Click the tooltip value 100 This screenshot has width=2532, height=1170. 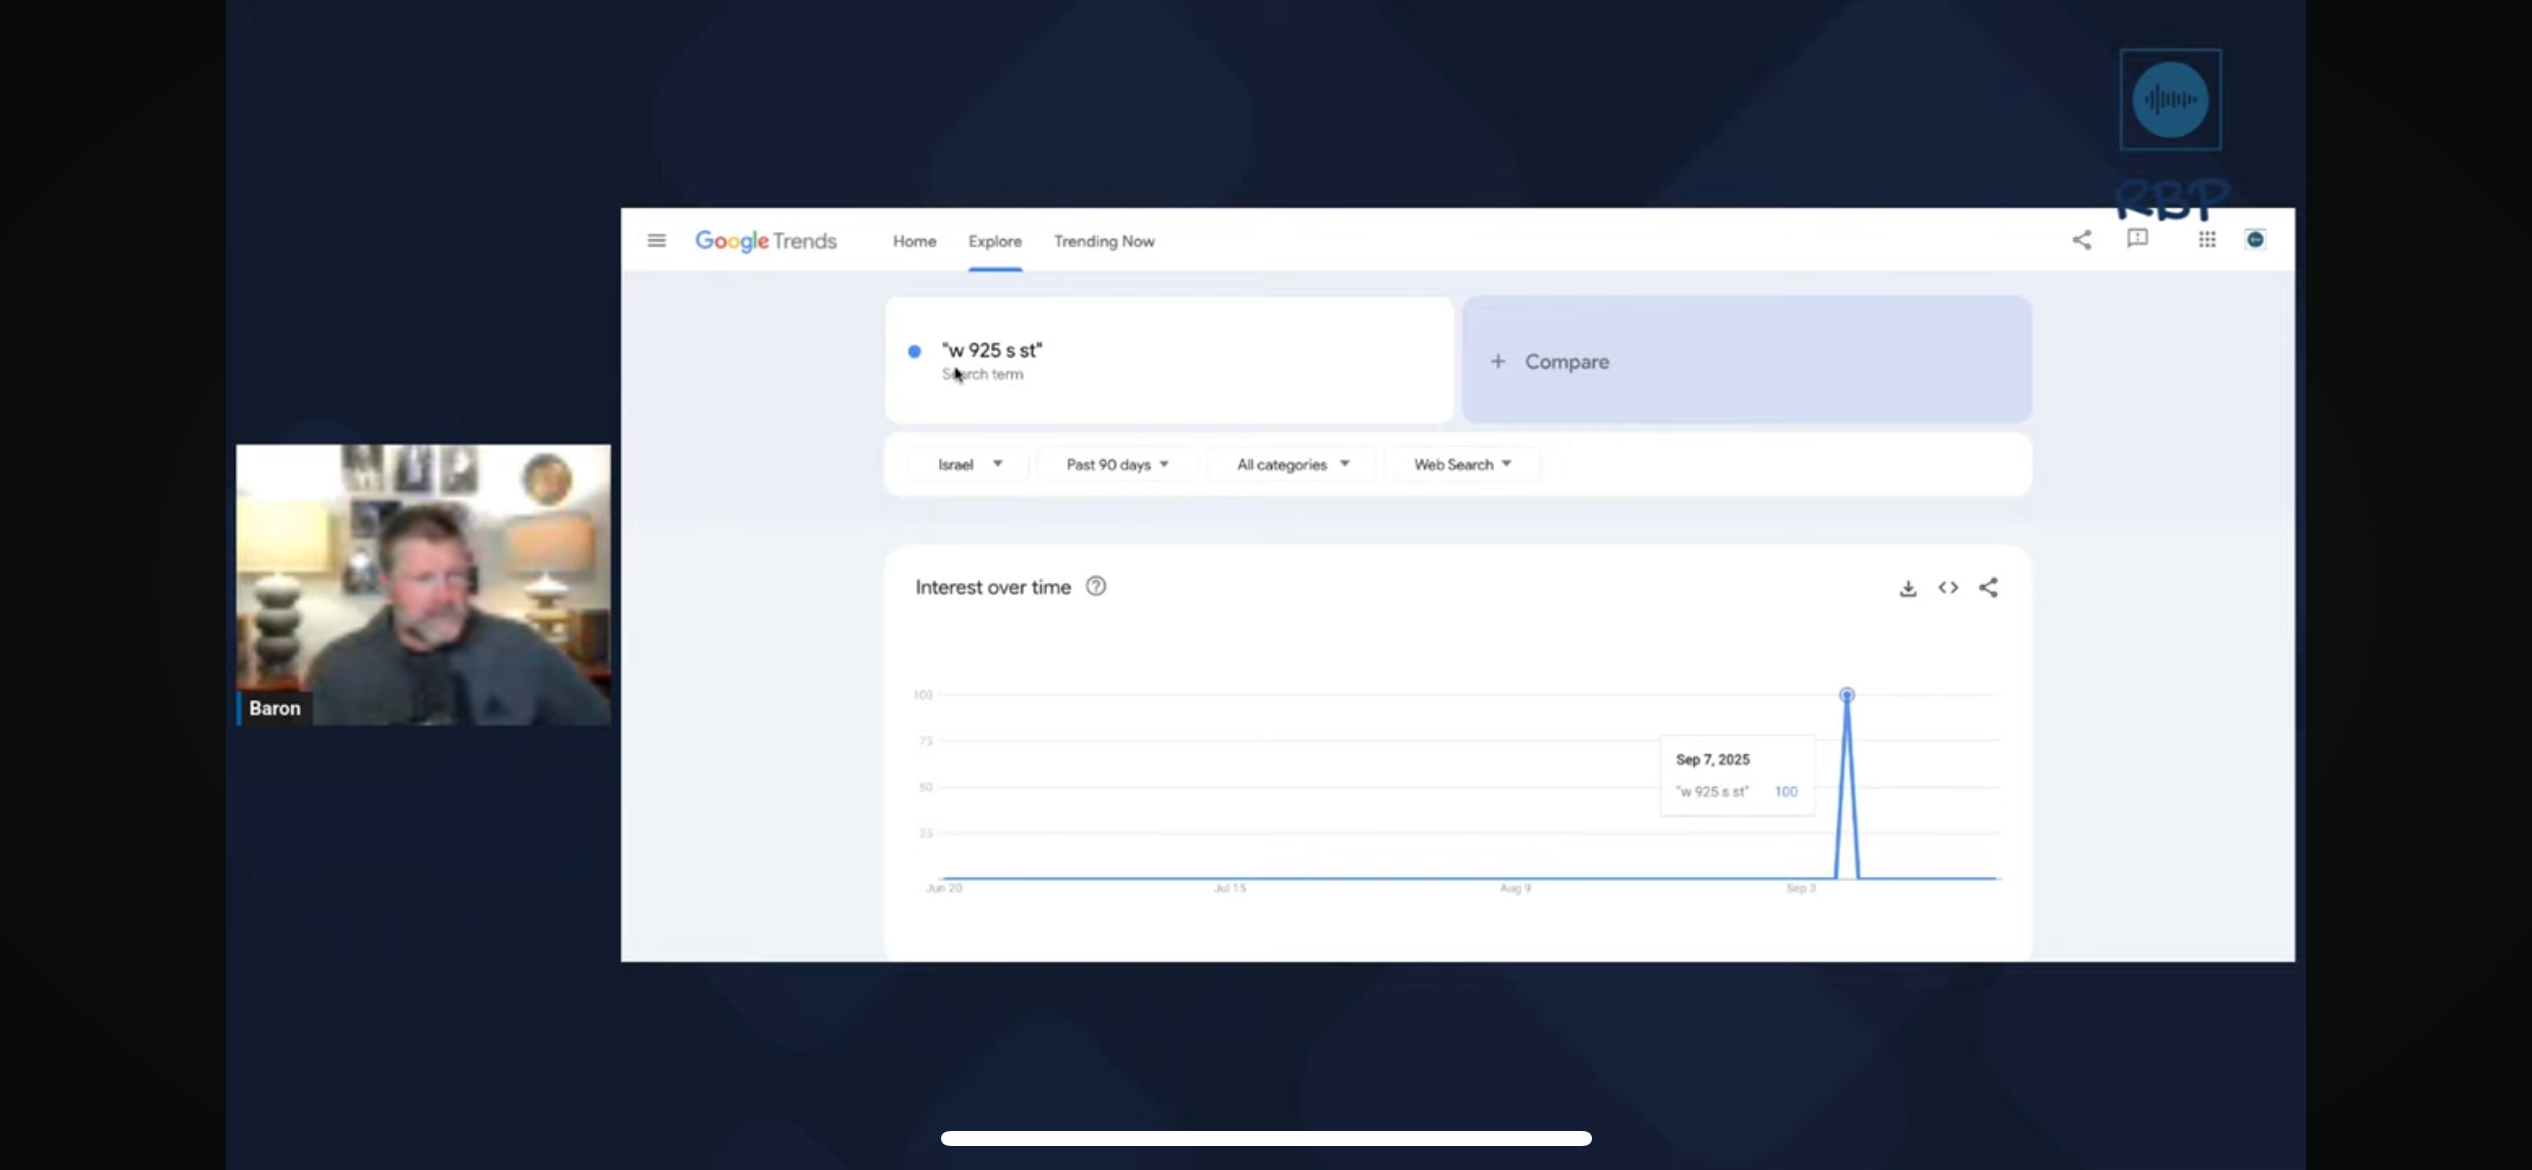point(1786,792)
